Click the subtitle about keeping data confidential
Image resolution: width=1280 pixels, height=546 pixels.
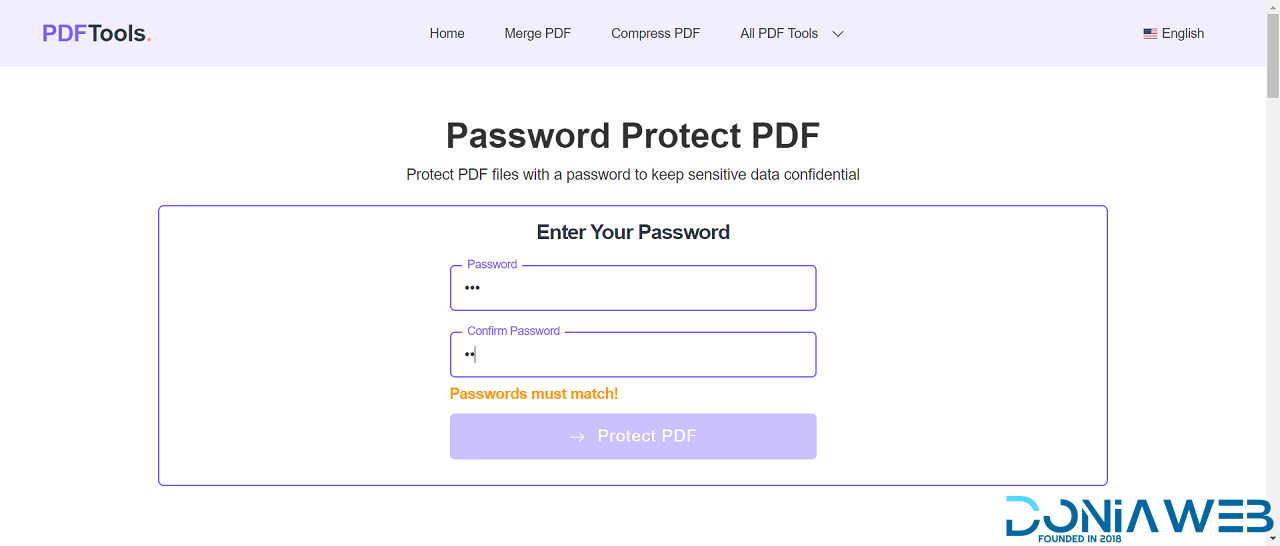[x=633, y=174]
